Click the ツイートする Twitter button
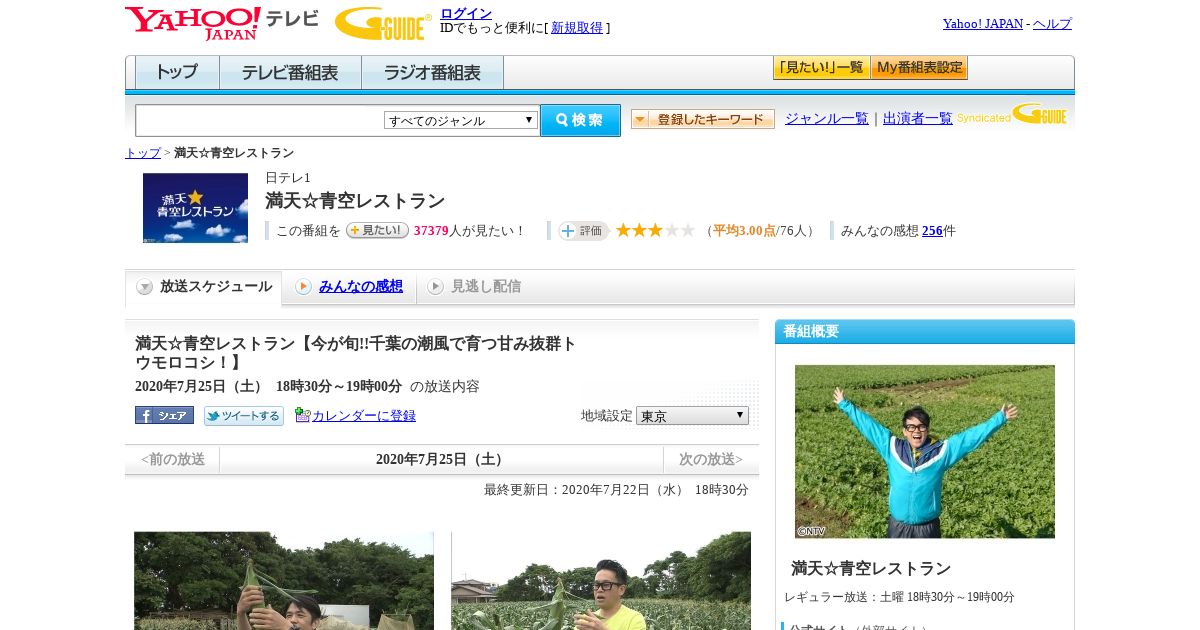The image size is (1200, 630). (x=243, y=415)
